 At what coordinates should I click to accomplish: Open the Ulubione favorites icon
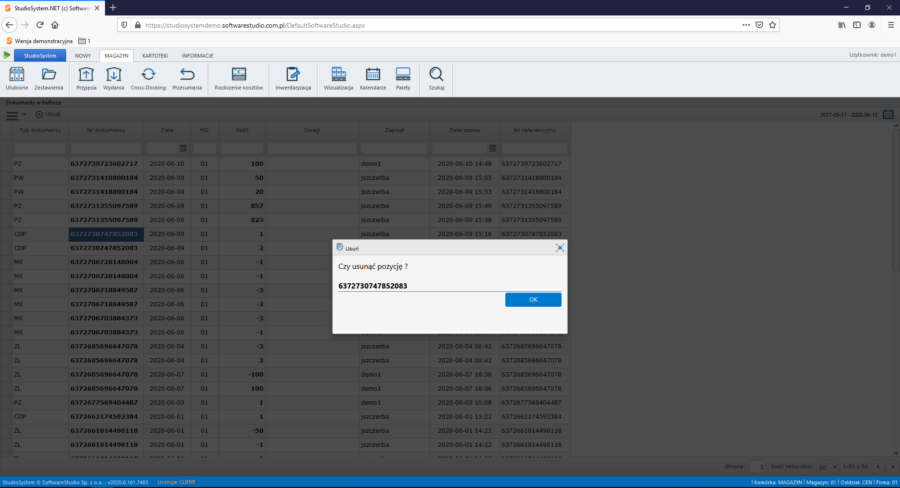[17, 79]
